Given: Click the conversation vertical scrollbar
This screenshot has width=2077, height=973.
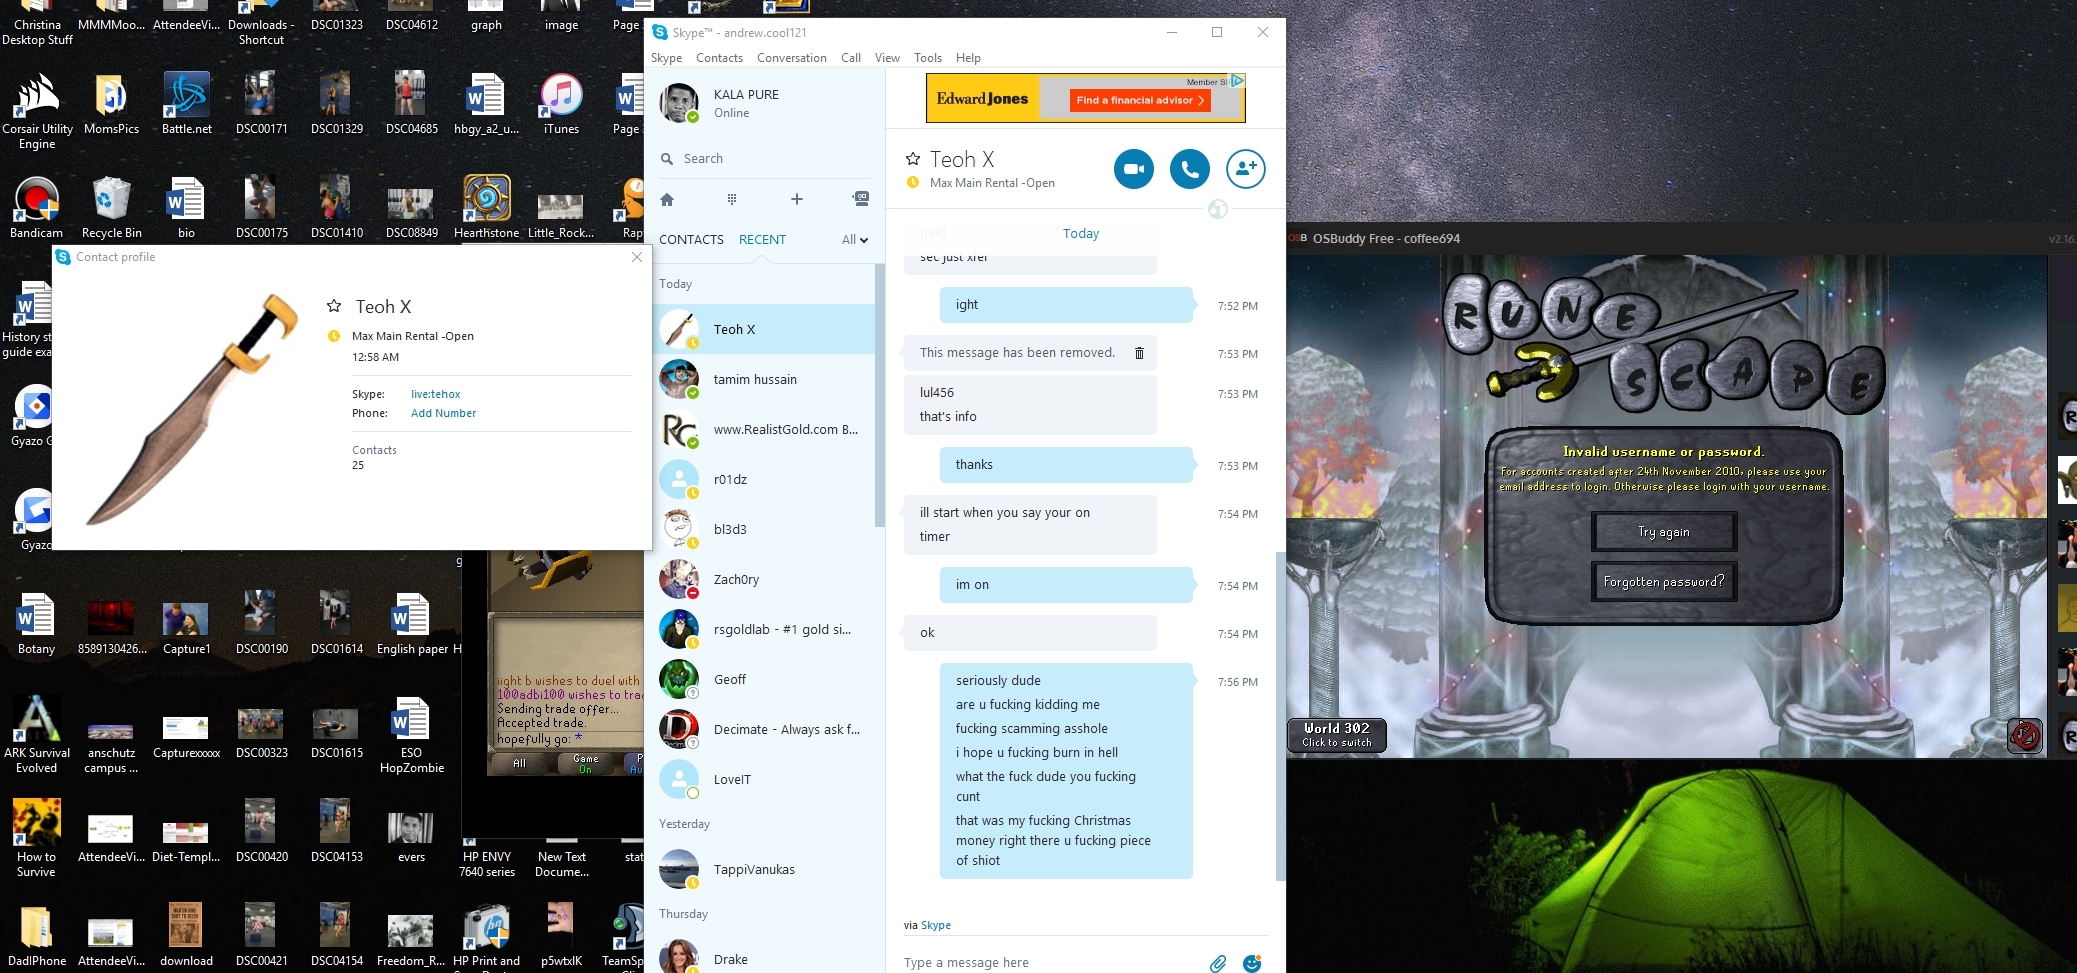Looking at the screenshot, I should pos(1280,715).
